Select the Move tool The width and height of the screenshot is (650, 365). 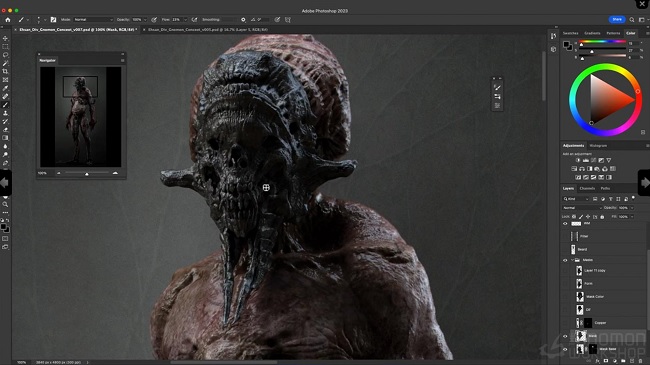[5, 38]
